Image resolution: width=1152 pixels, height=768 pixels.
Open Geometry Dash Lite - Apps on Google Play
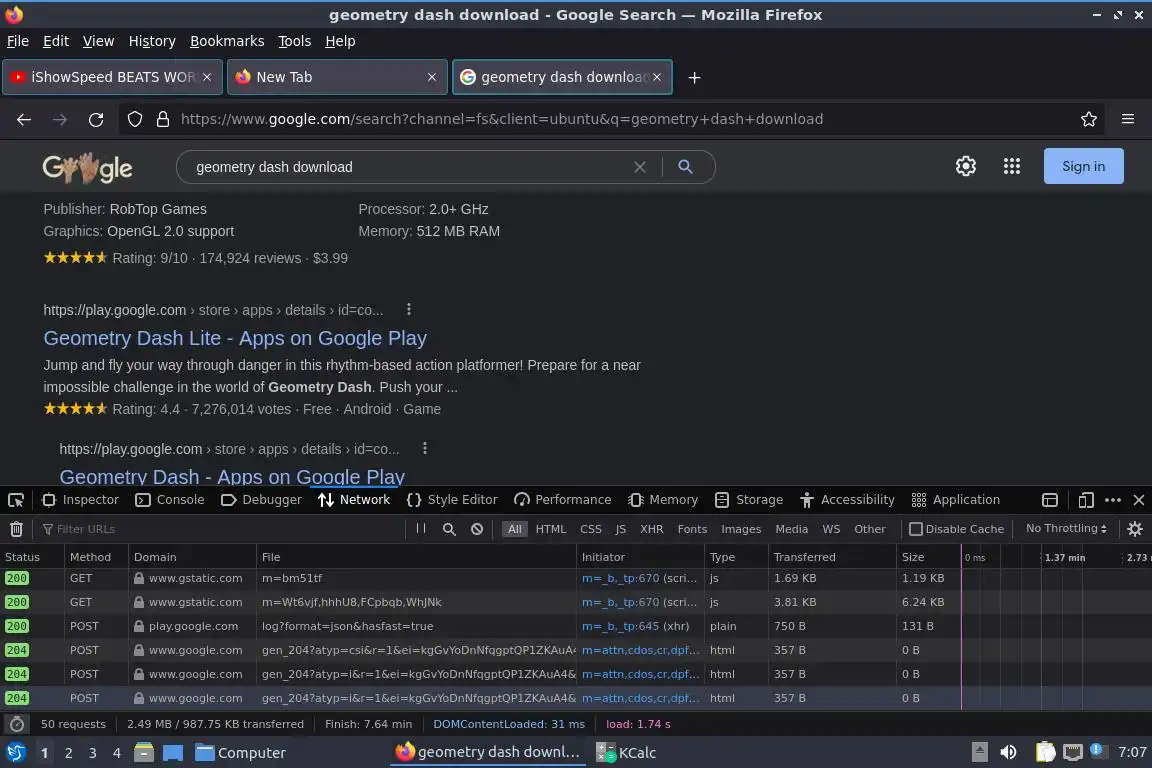[x=235, y=338]
